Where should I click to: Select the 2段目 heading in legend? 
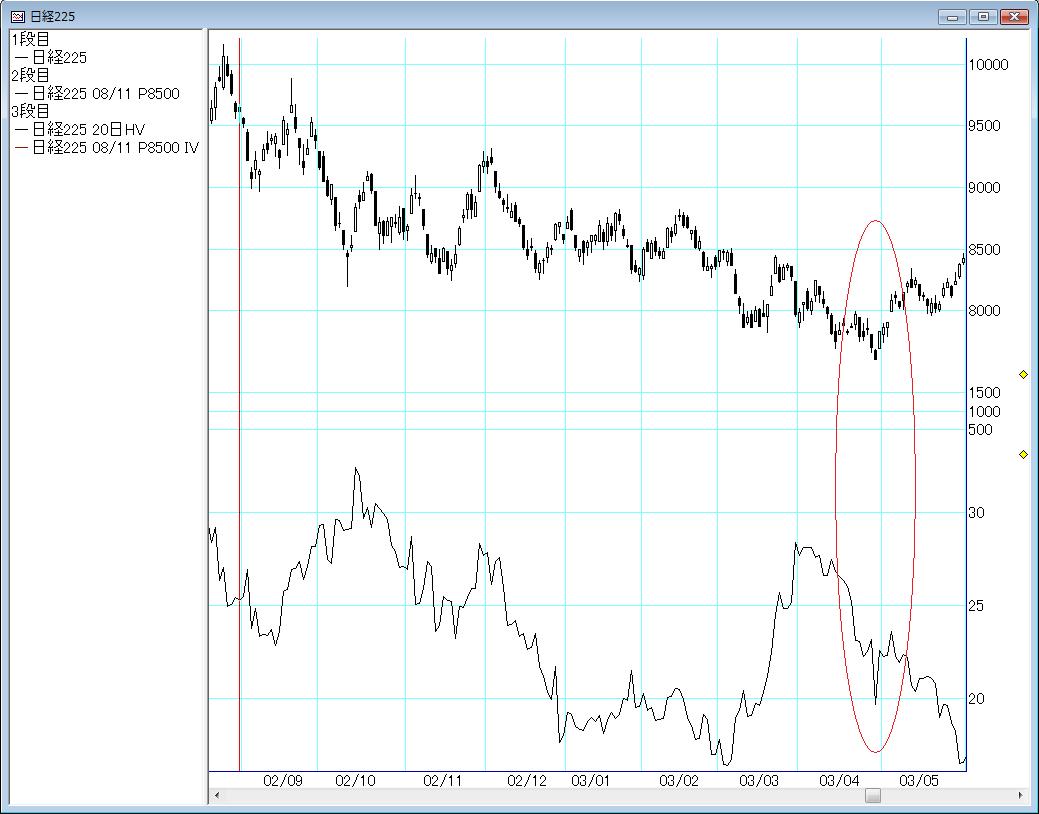[x=30, y=76]
